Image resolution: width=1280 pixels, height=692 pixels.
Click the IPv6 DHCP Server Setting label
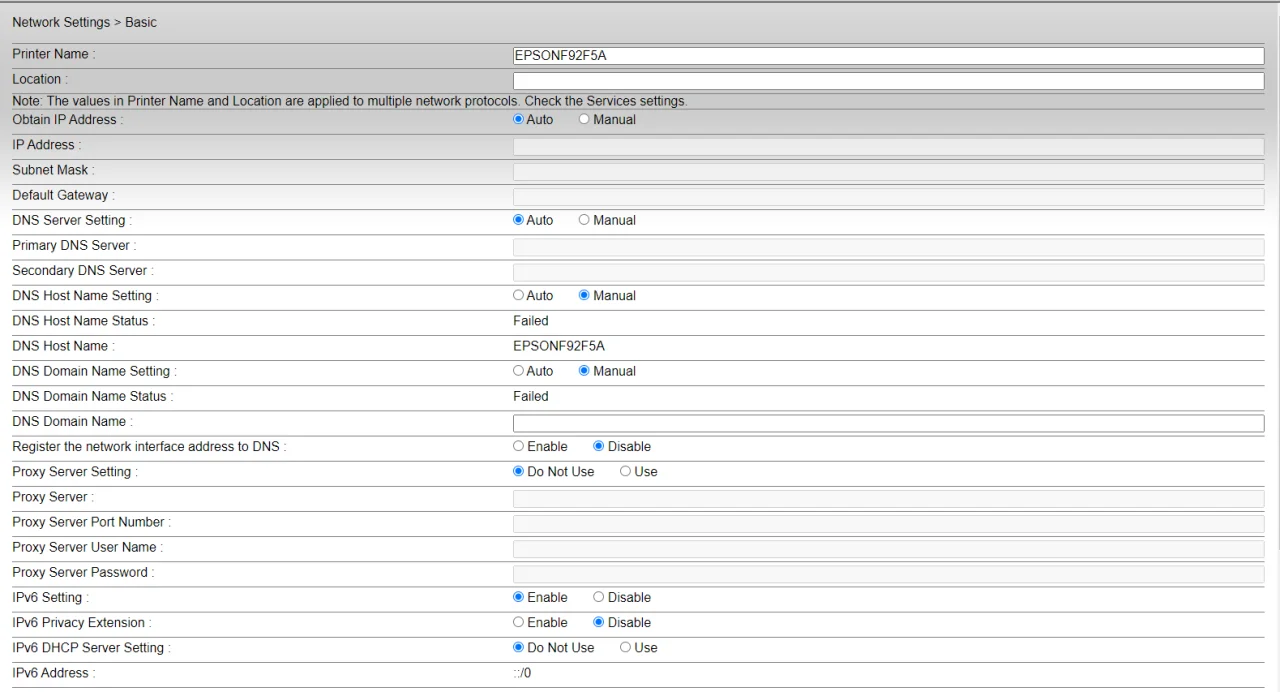coord(91,648)
